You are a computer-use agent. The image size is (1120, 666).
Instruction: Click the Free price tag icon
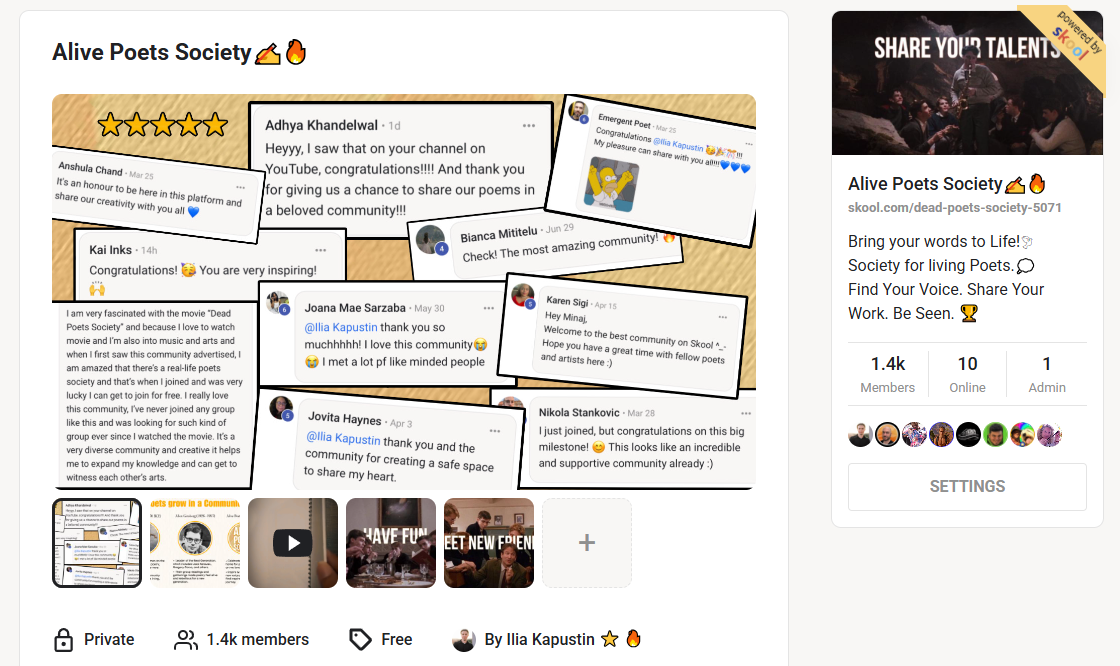(360, 640)
